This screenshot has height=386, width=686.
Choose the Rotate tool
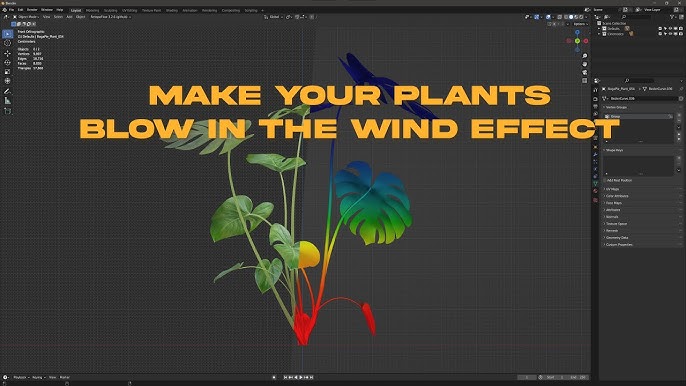click(x=7, y=63)
